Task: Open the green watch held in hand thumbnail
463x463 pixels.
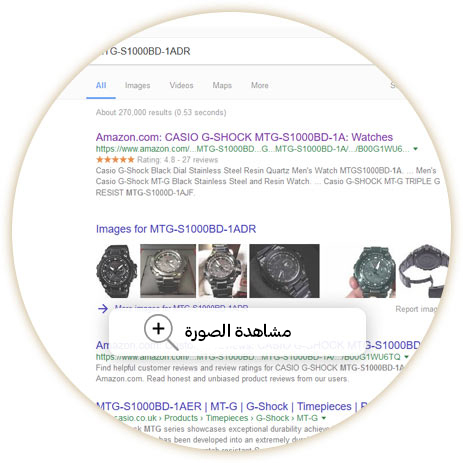Action: [x=370, y=271]
